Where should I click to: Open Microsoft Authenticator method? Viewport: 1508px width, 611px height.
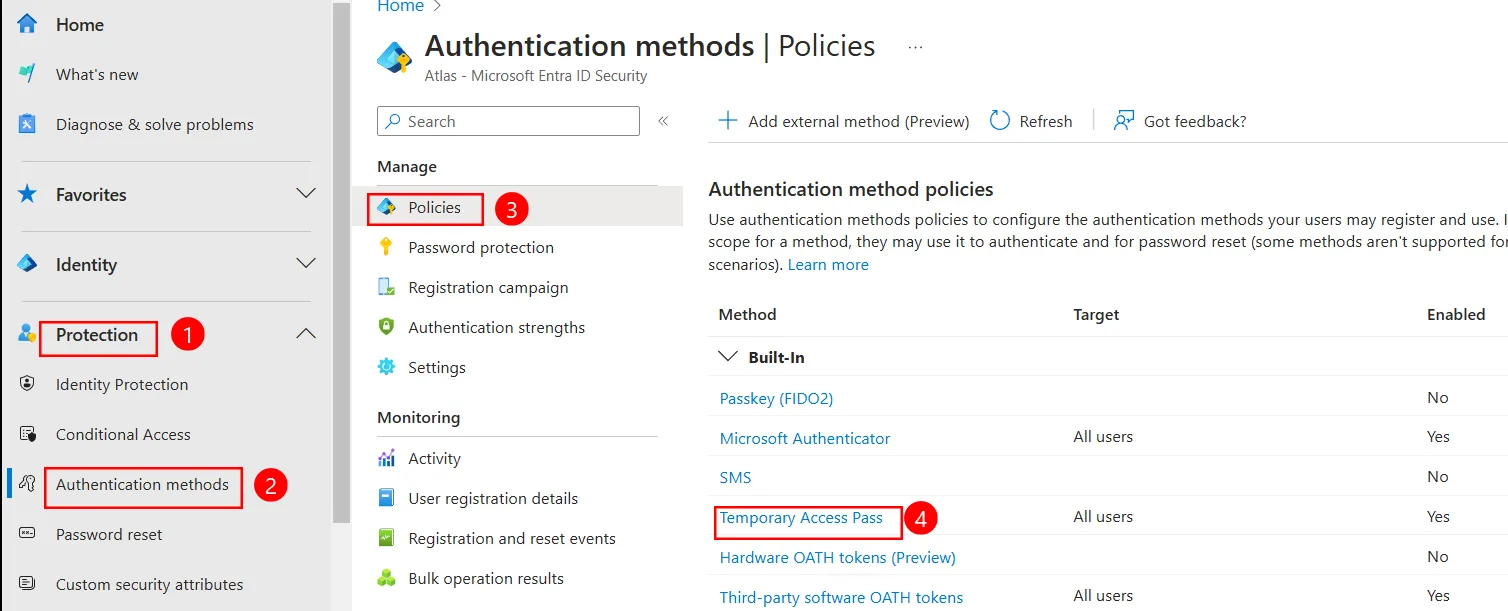coord(805,438)
